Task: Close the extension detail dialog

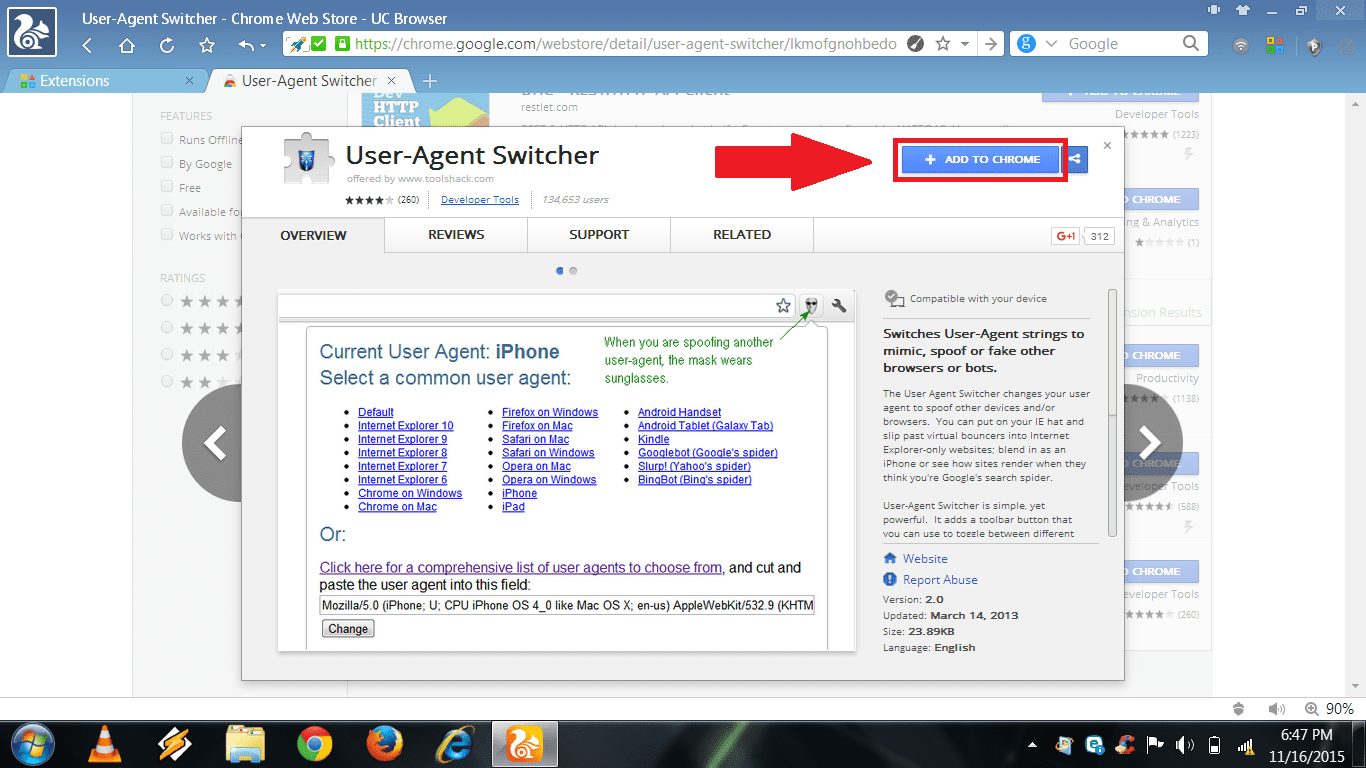Action: 1107,146
